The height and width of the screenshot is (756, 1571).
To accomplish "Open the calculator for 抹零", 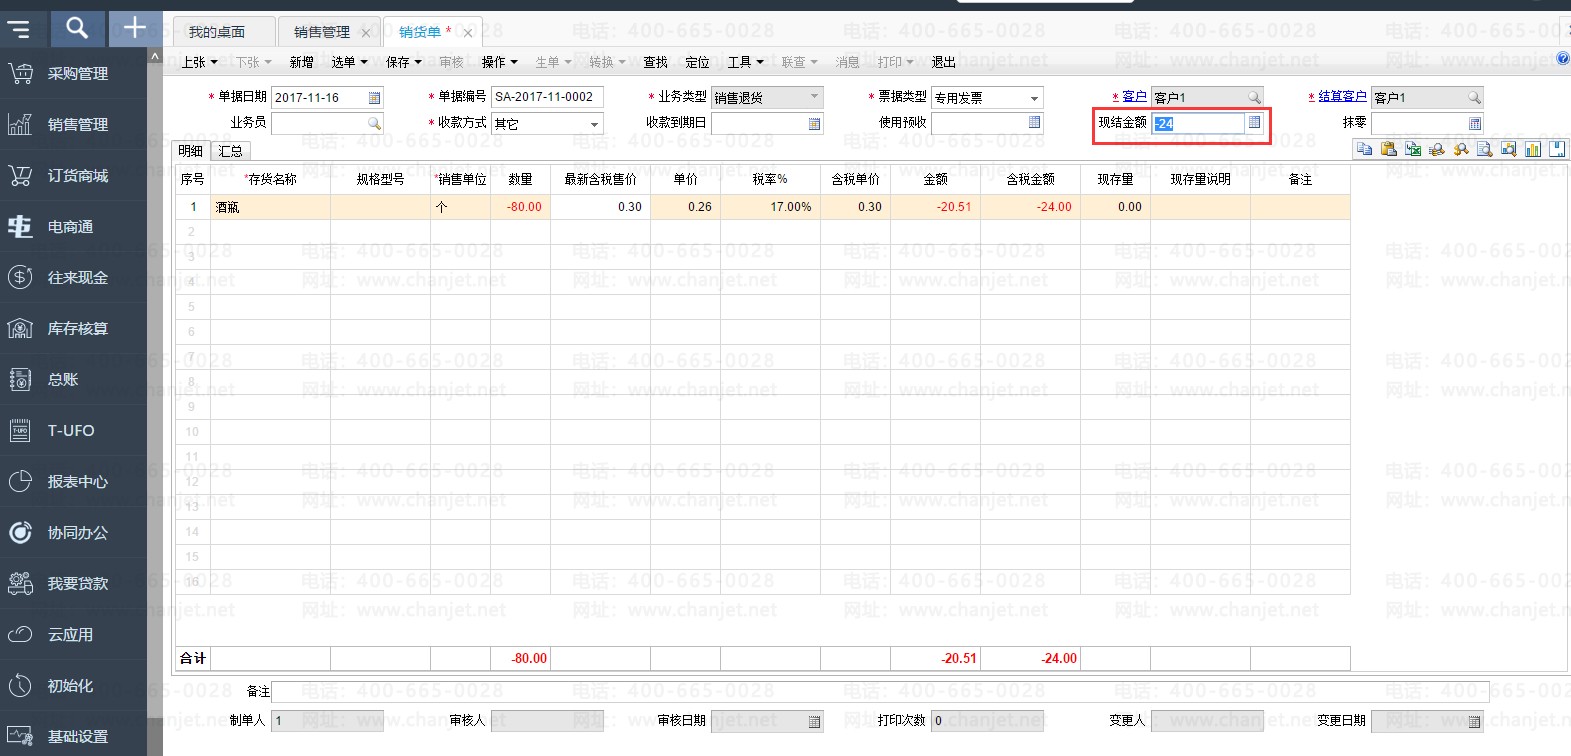I will [1474, 123].
